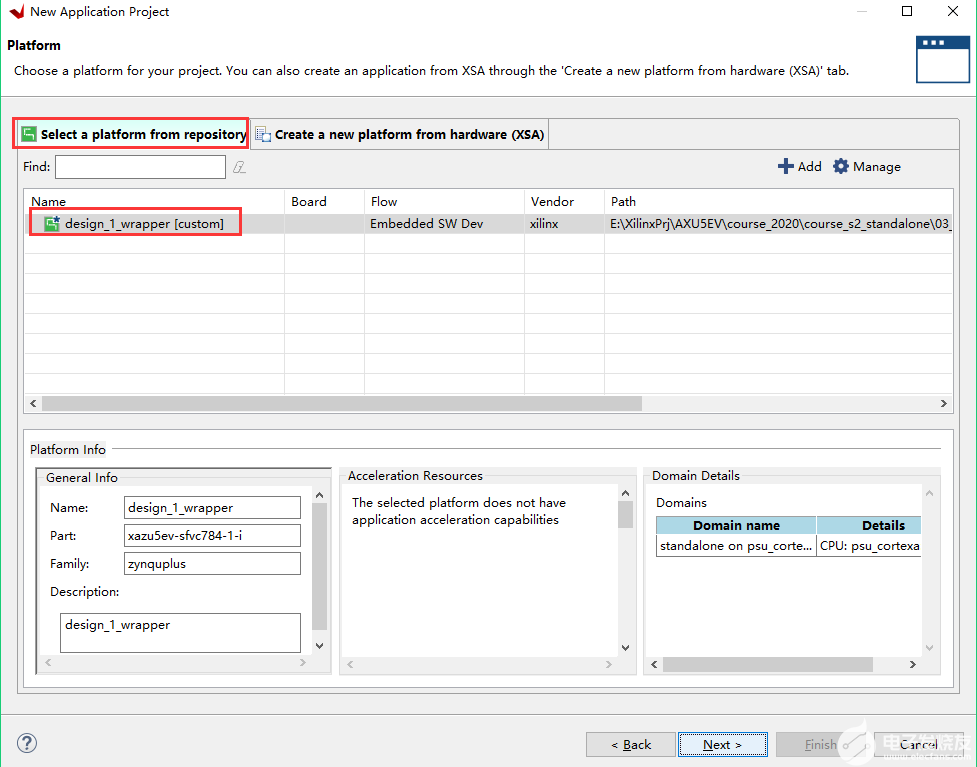Click the Back button
Screen dimensions: 977x767
(631, 745)
